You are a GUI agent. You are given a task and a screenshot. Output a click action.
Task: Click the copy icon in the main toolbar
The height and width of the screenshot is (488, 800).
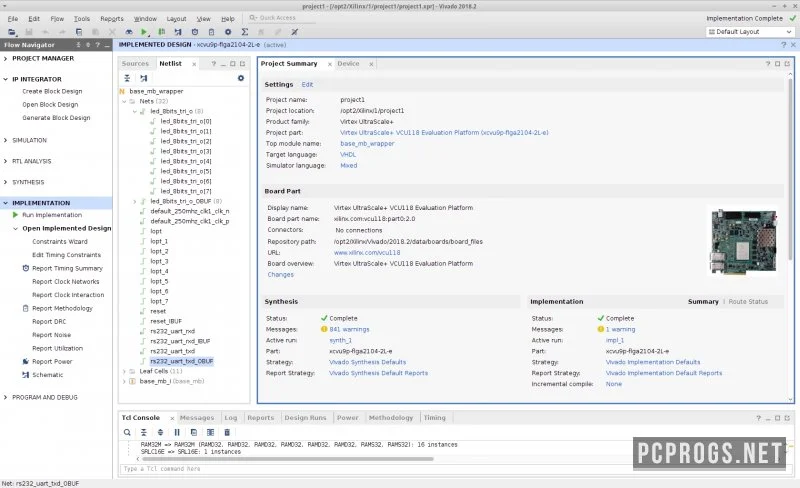click(x=79, y=32)
